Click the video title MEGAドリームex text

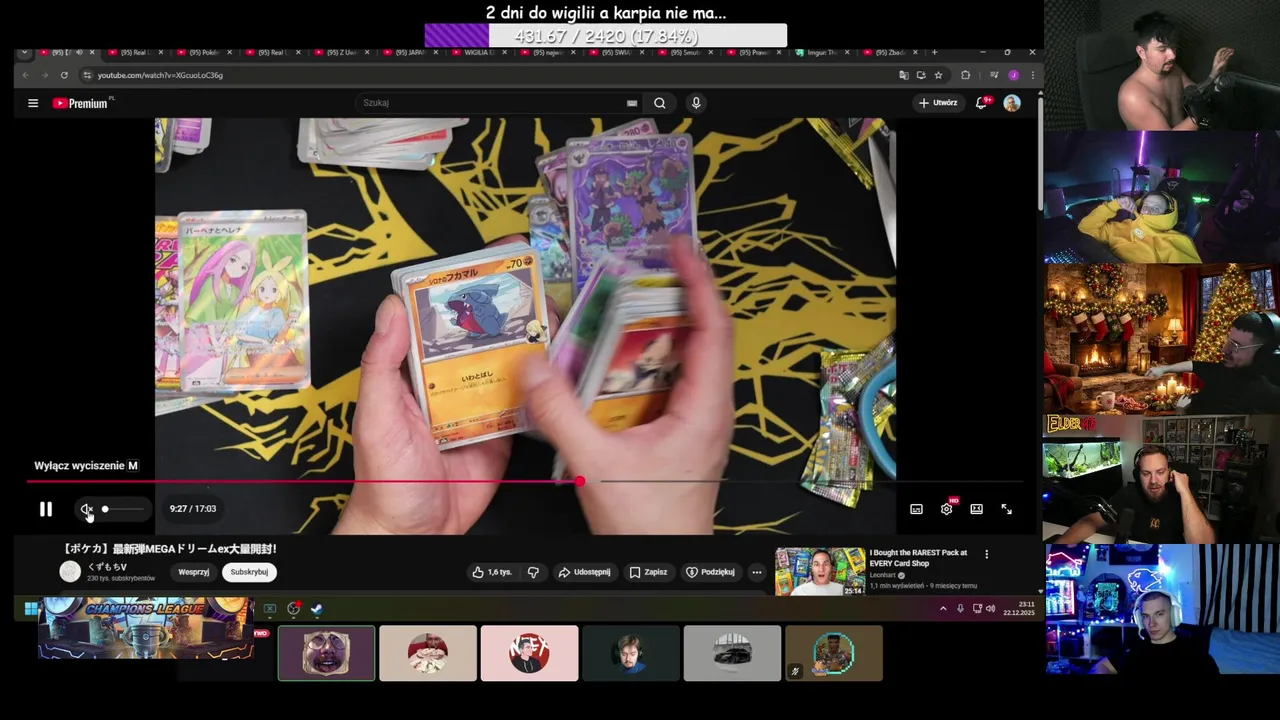click(x=169, y=549)
